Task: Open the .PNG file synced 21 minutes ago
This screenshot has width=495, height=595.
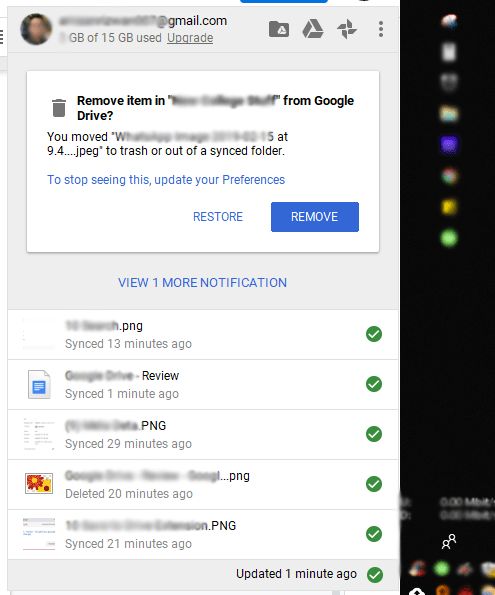Action: point(203,534)
